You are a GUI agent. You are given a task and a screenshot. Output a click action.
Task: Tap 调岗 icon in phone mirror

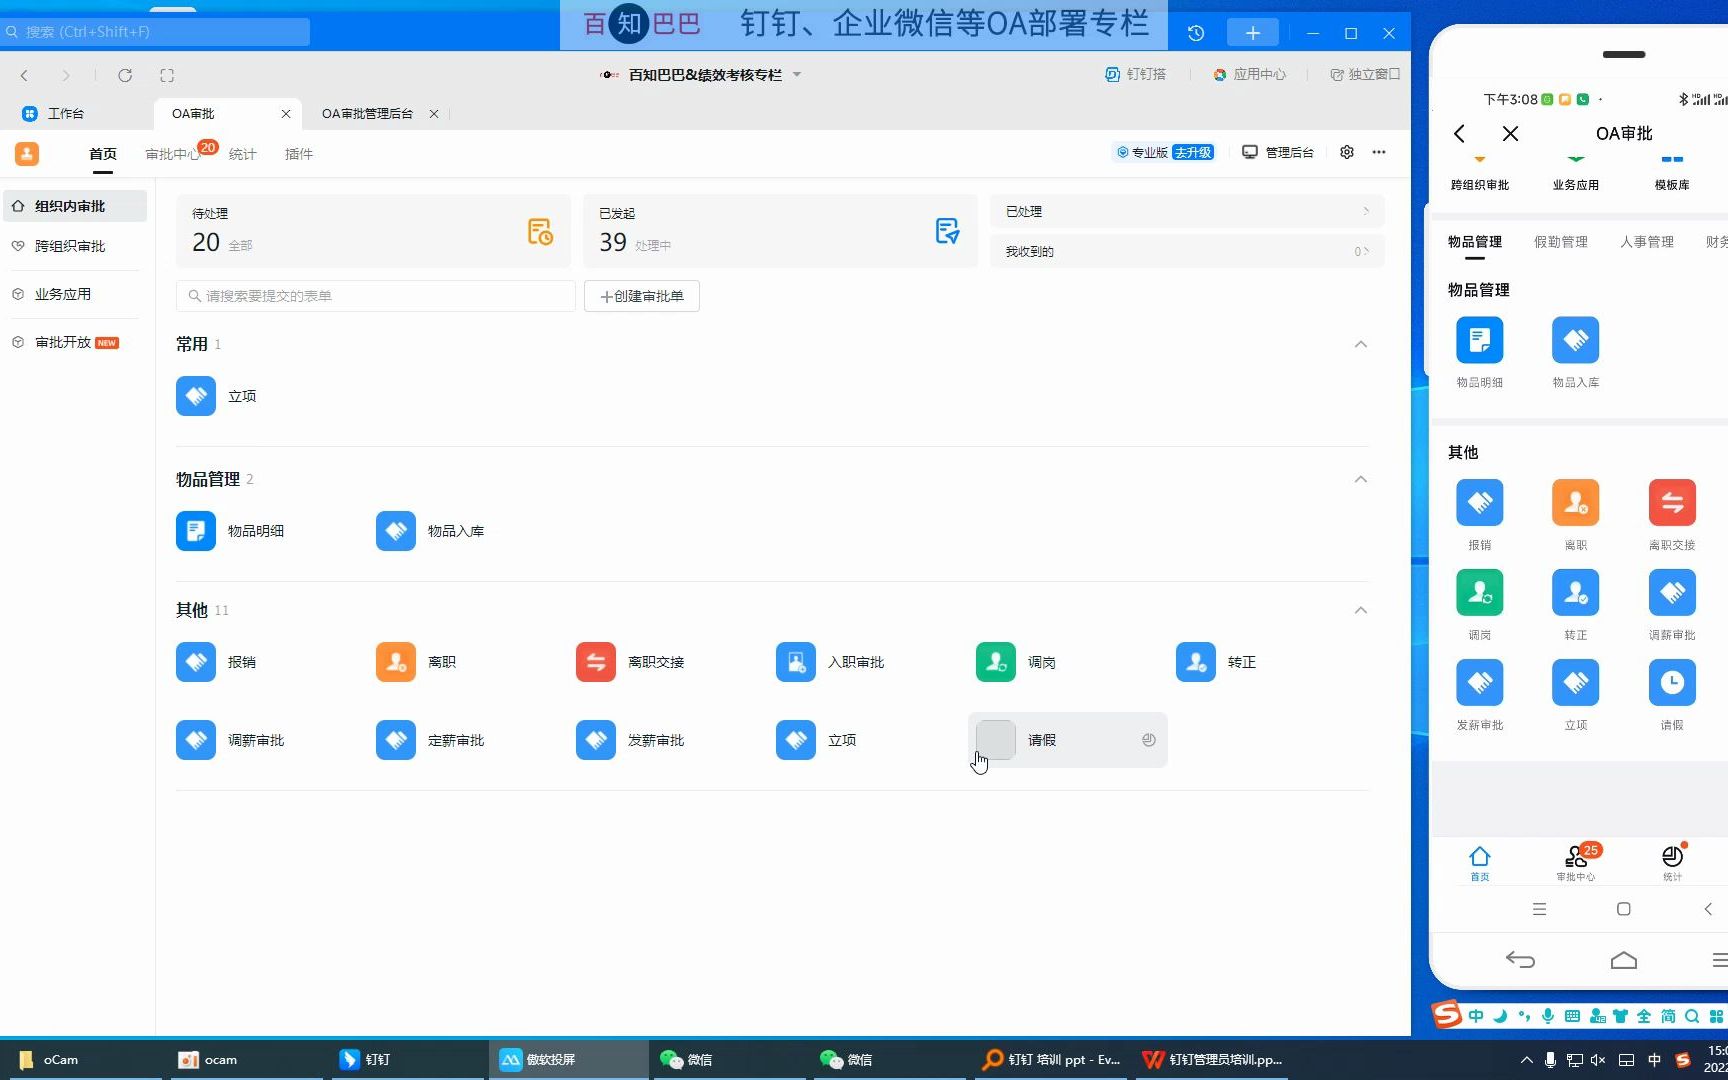pos(1480,592)
